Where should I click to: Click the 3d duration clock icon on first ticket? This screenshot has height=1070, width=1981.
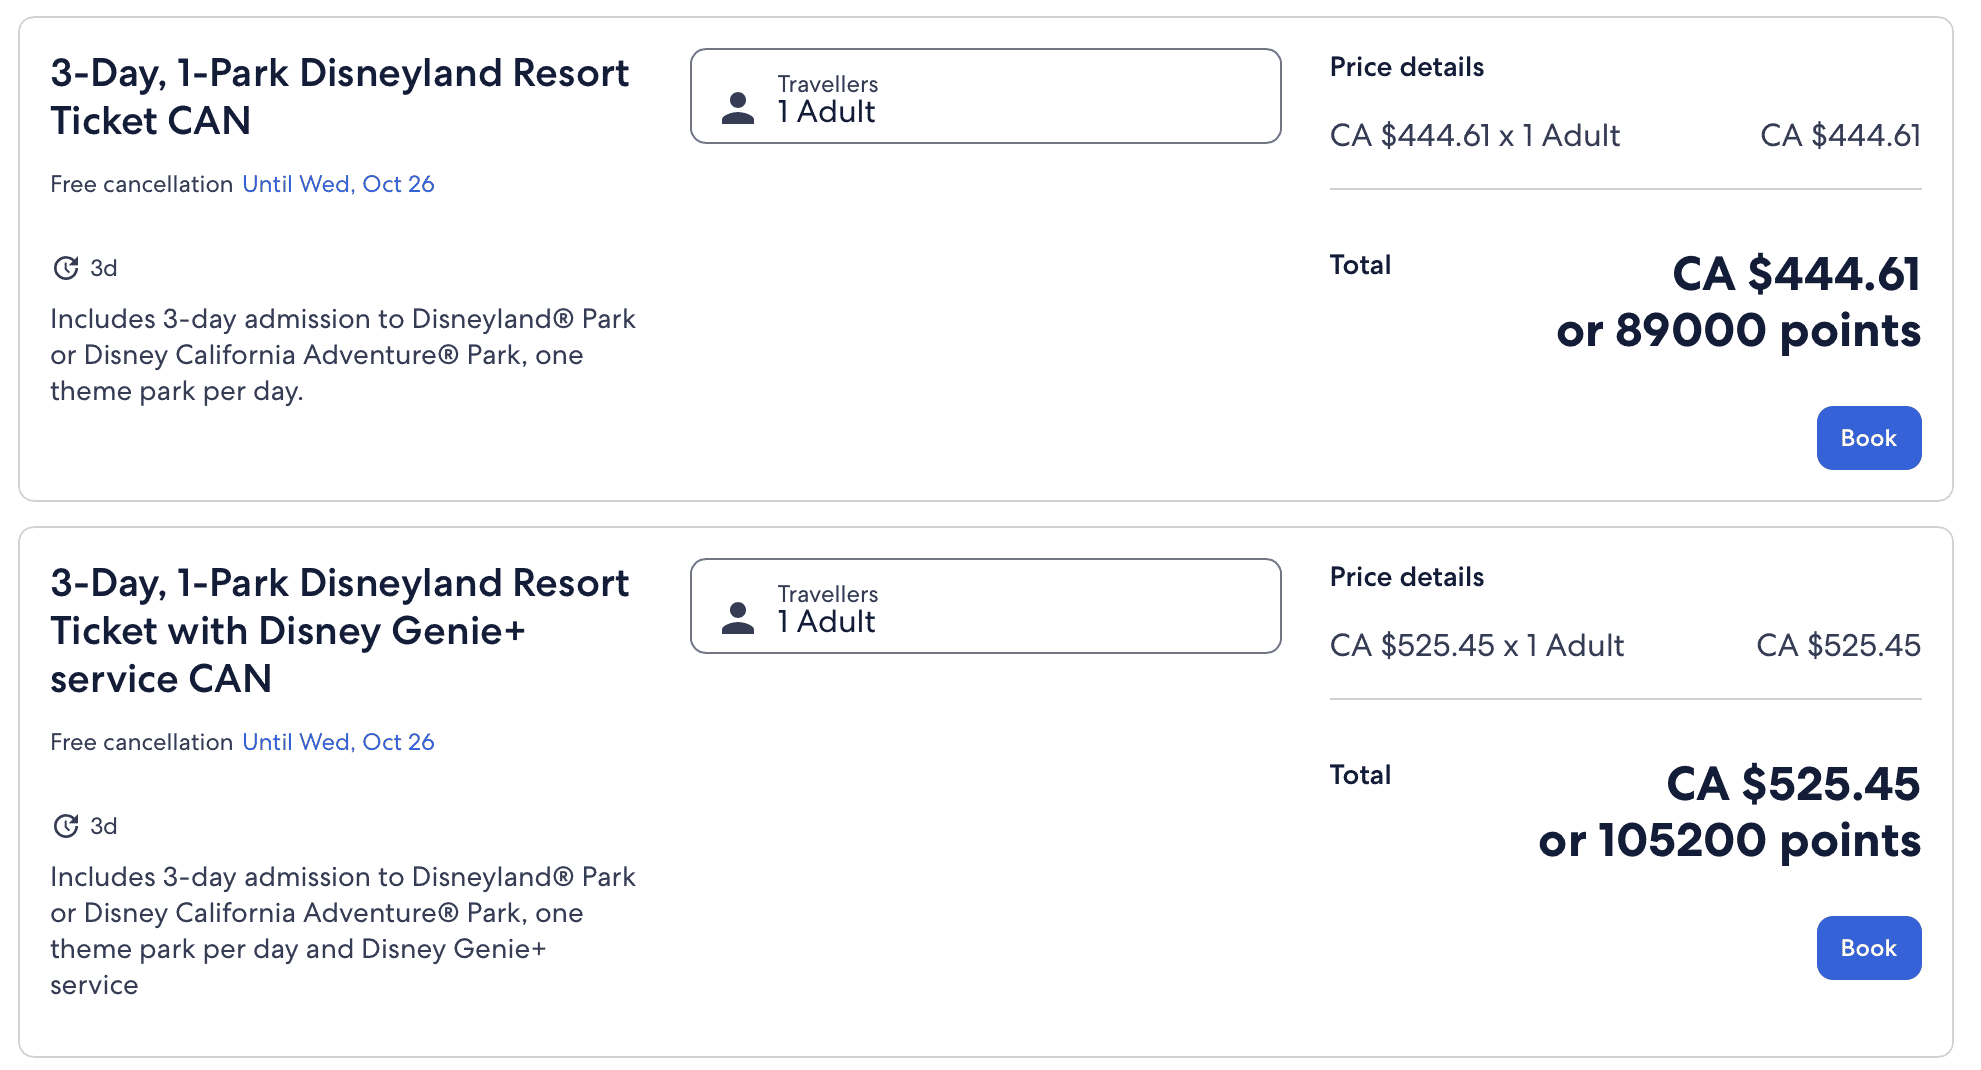pyautogui.click(x=66, y=268)
